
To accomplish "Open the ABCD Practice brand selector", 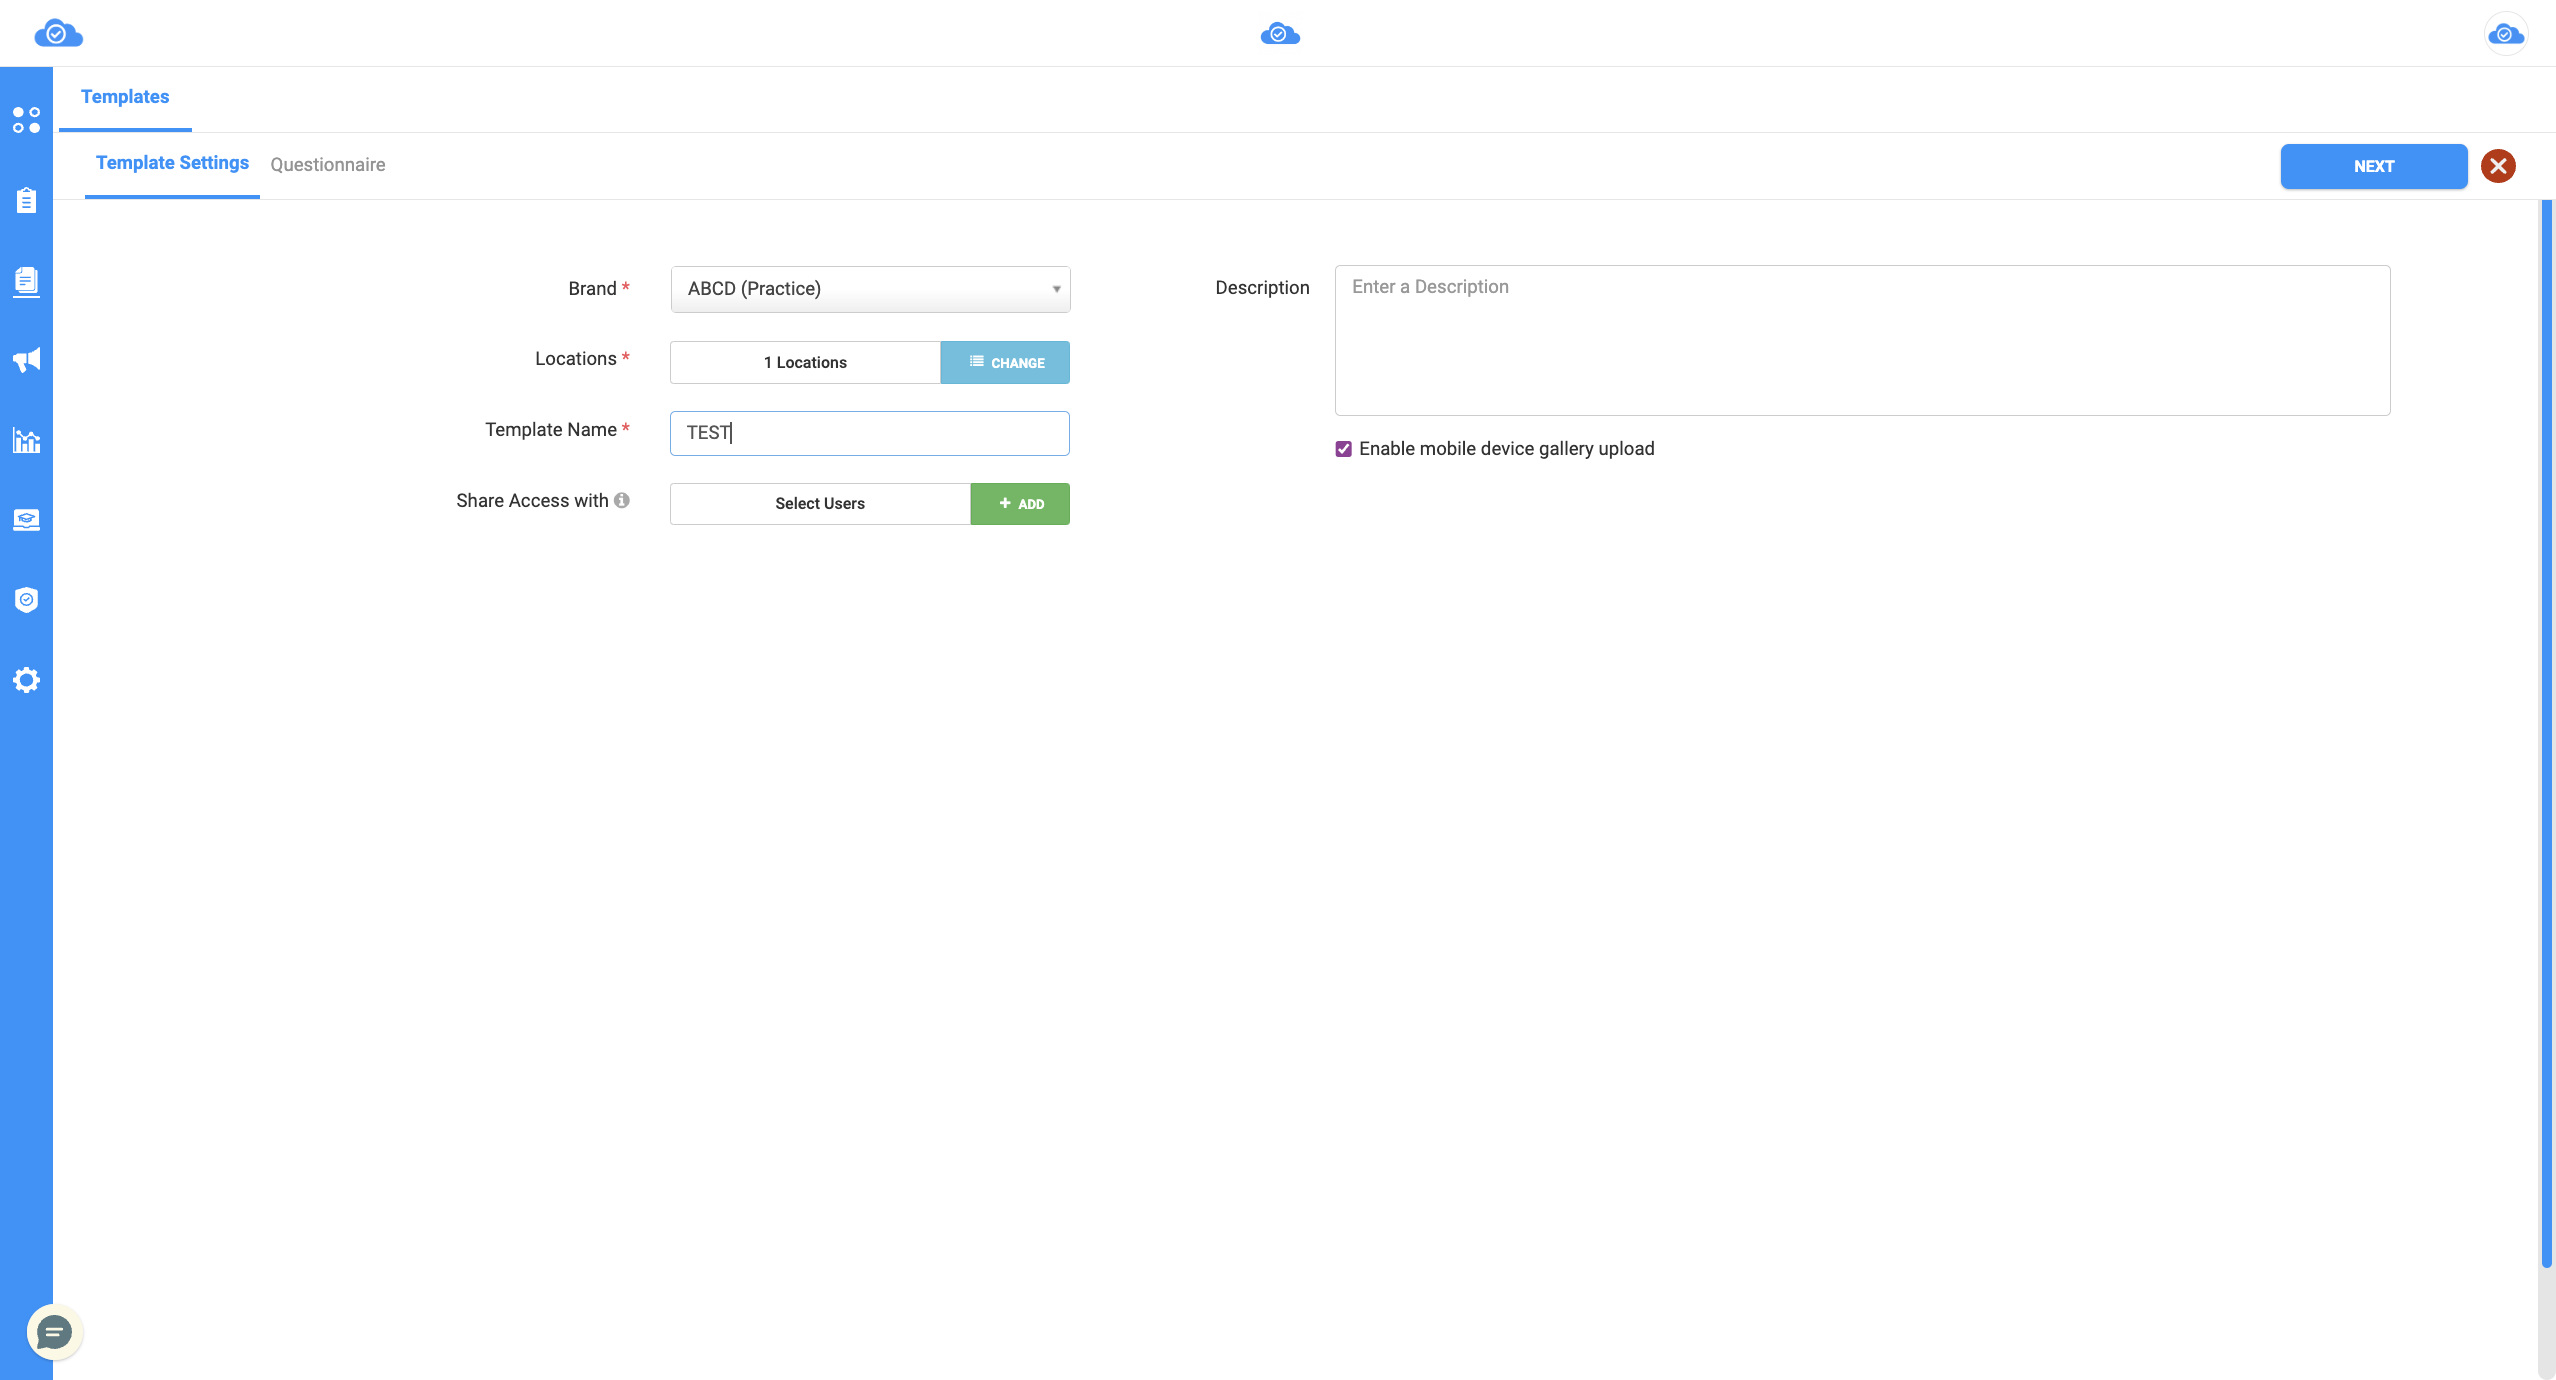I will [870, 287].
